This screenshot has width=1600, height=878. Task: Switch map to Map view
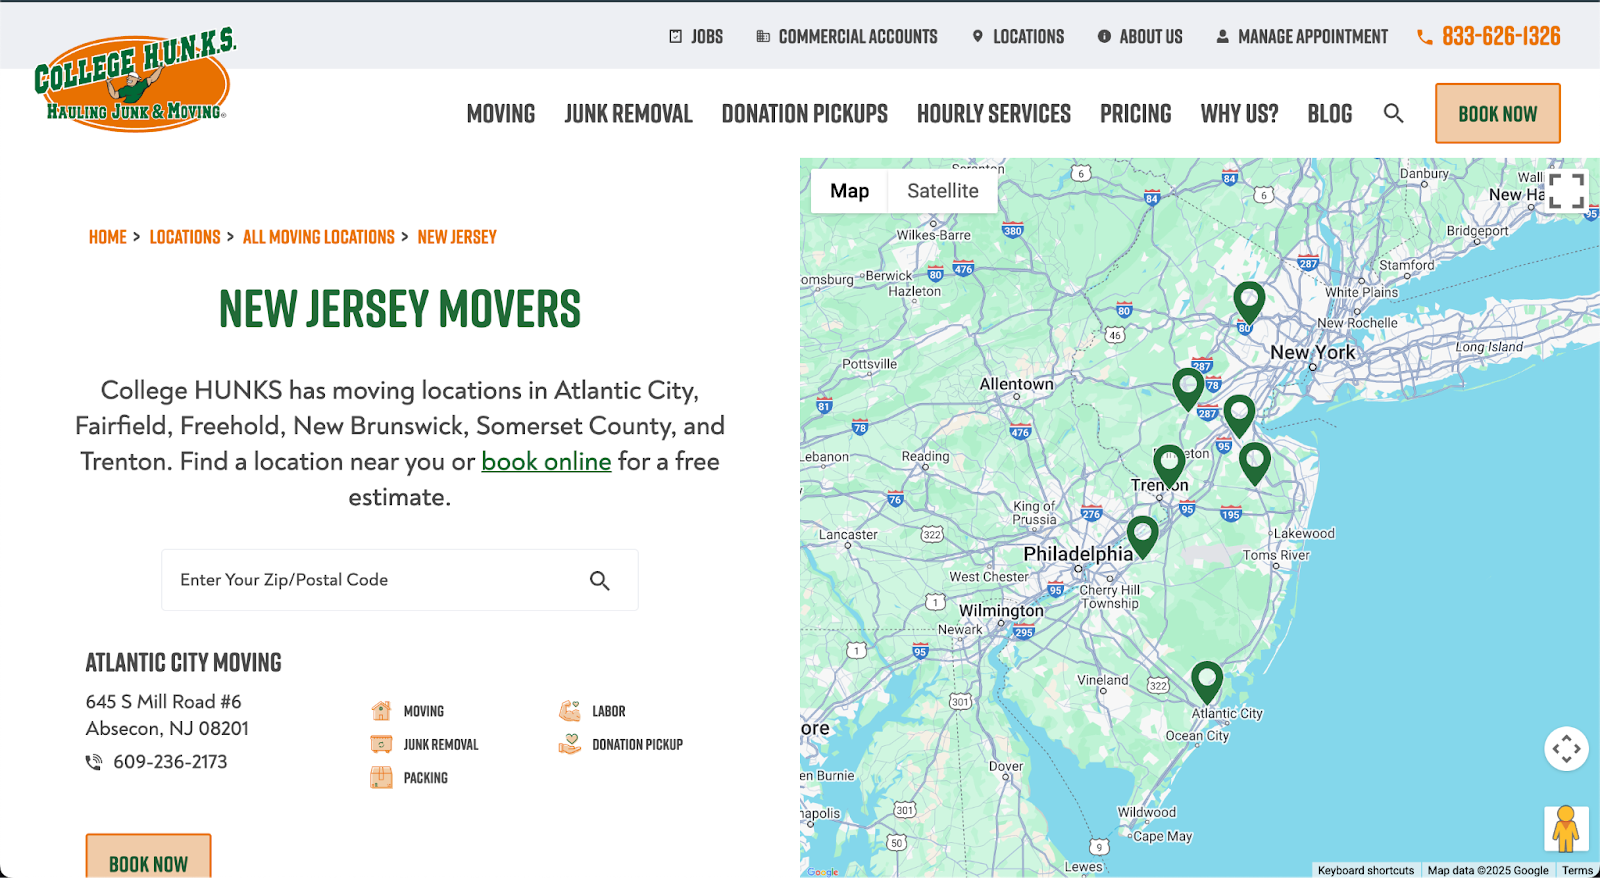point(849,191)
